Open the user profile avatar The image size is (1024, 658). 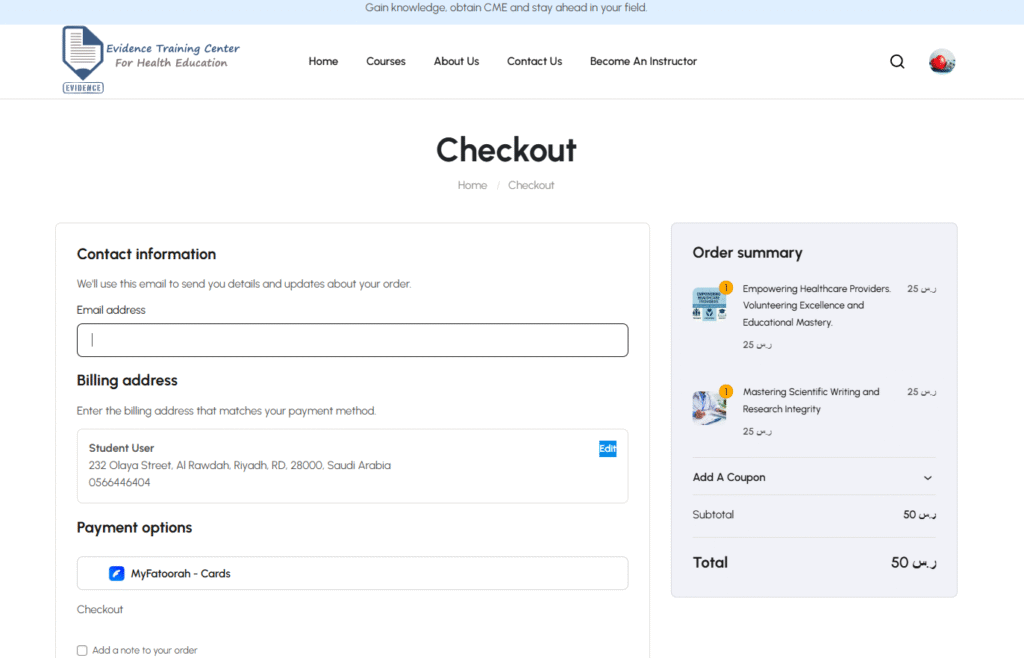pyautogui.click(x=942, y=61)
